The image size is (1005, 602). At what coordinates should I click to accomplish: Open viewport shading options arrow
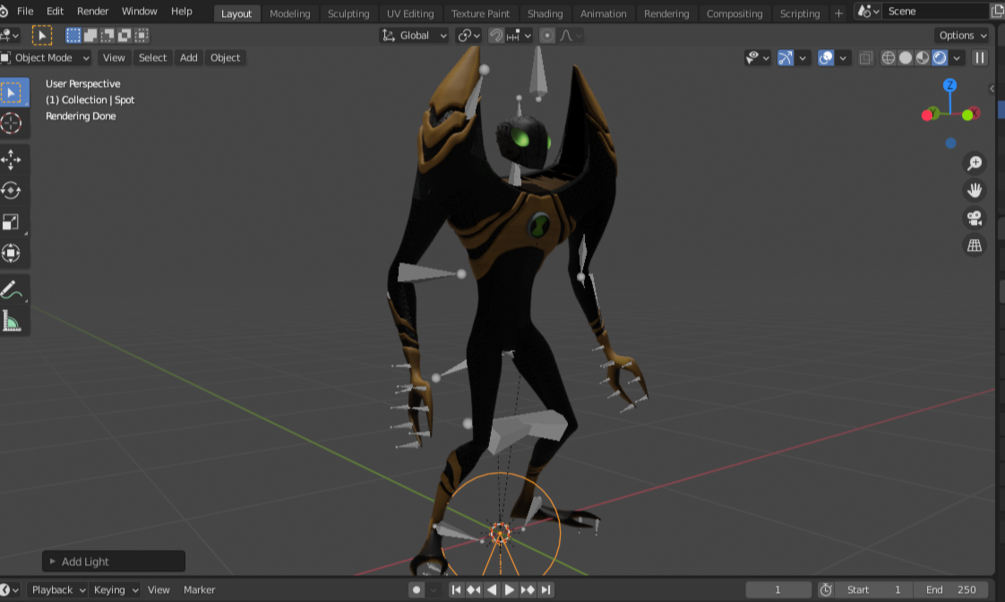[957, 58]
